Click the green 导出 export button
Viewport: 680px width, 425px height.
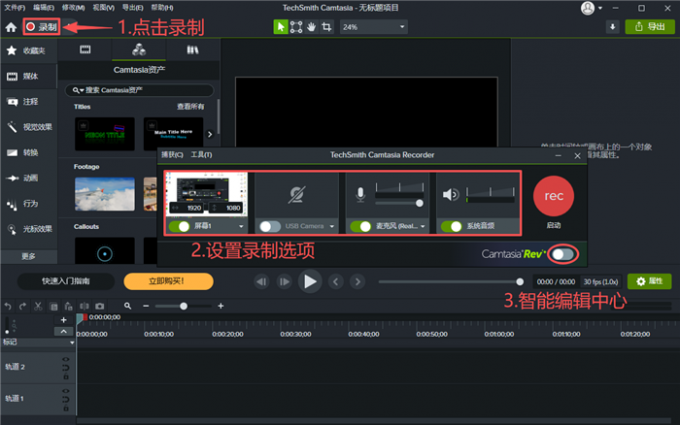650,27
